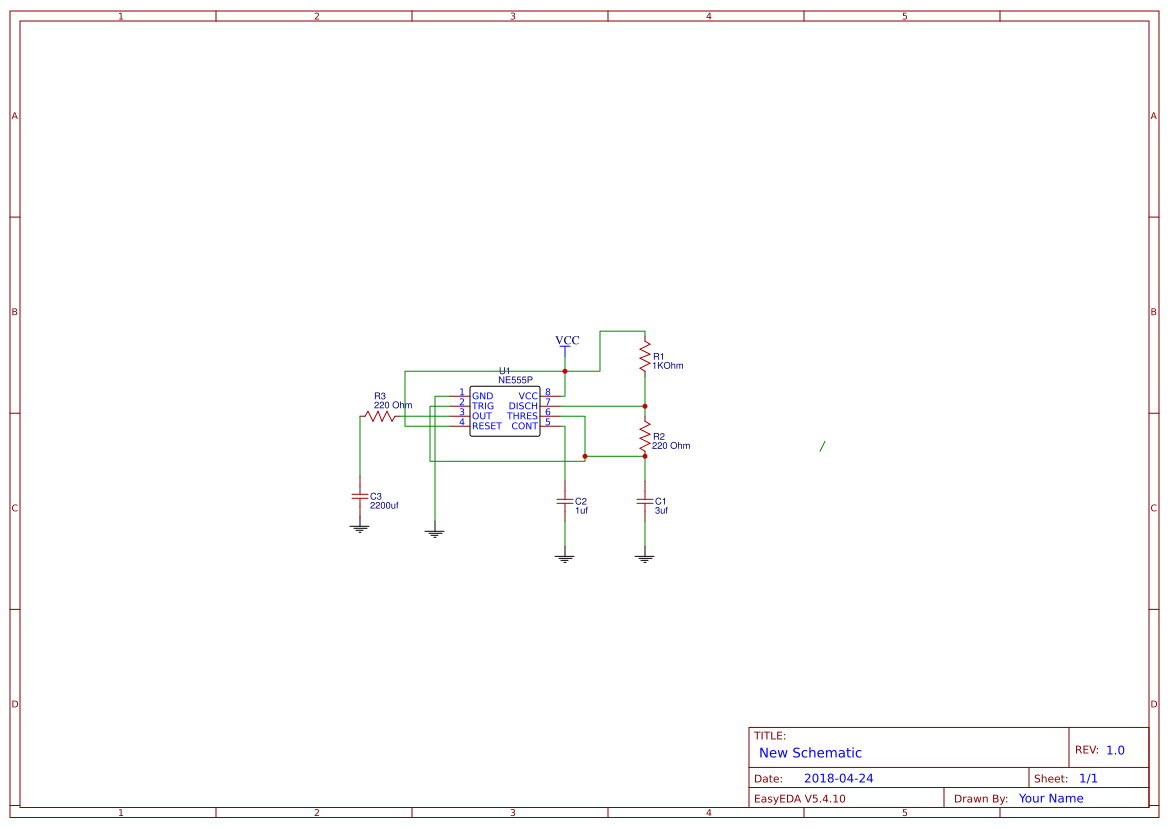The width and height of the screenshot is (1169, 828).
Task: Select the R3 resistor symbol
Action: coord(380,417)
